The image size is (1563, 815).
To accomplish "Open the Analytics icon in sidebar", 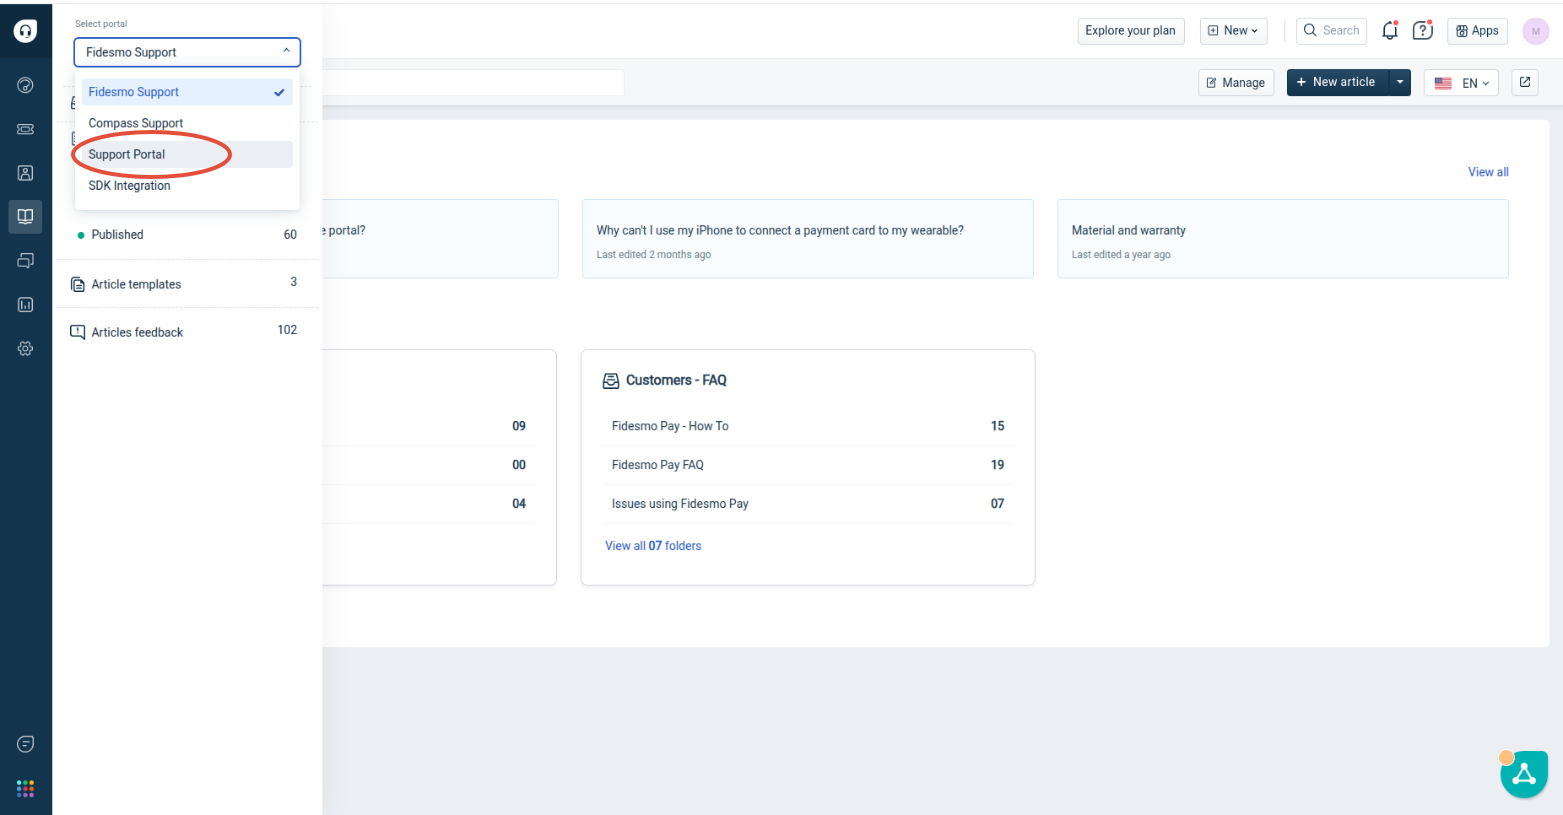I will [x=26, y=305].
